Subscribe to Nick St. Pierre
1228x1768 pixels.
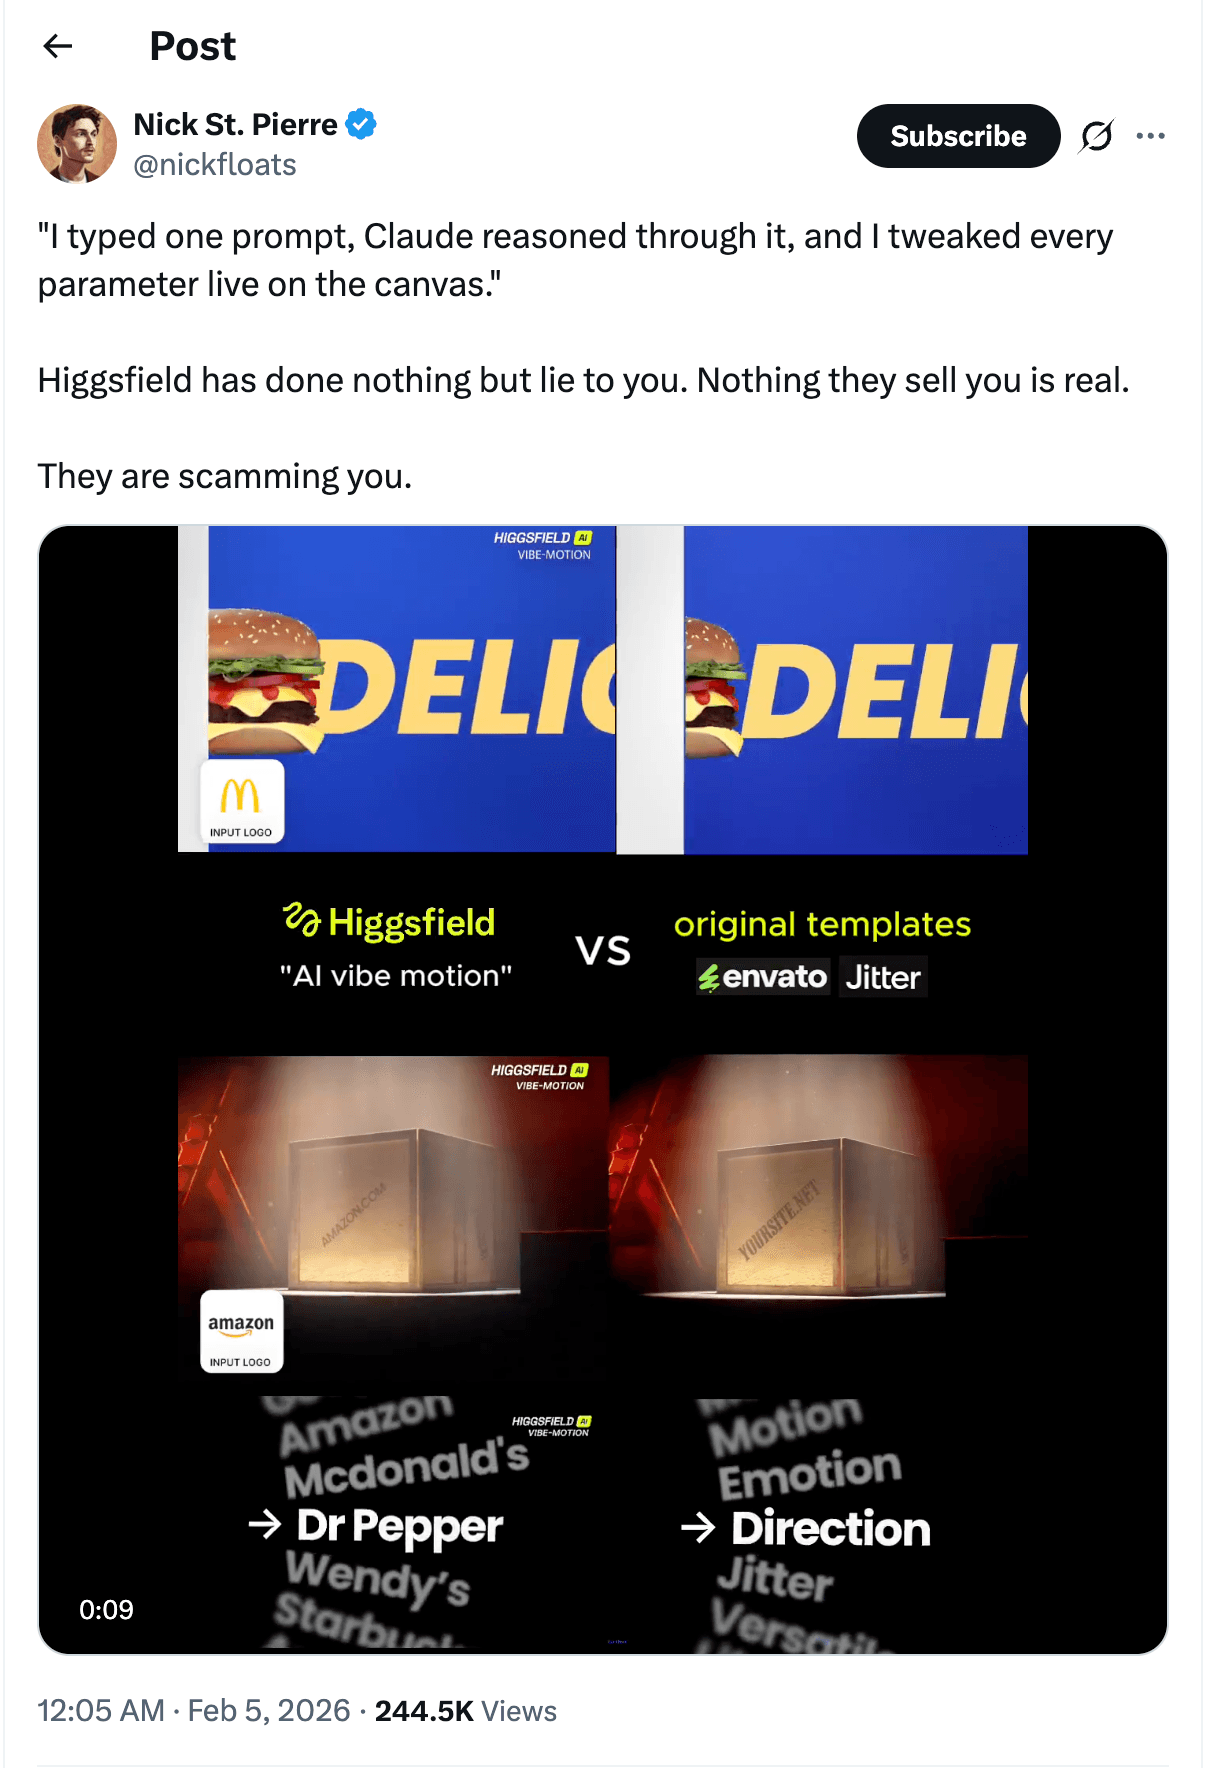958,136
